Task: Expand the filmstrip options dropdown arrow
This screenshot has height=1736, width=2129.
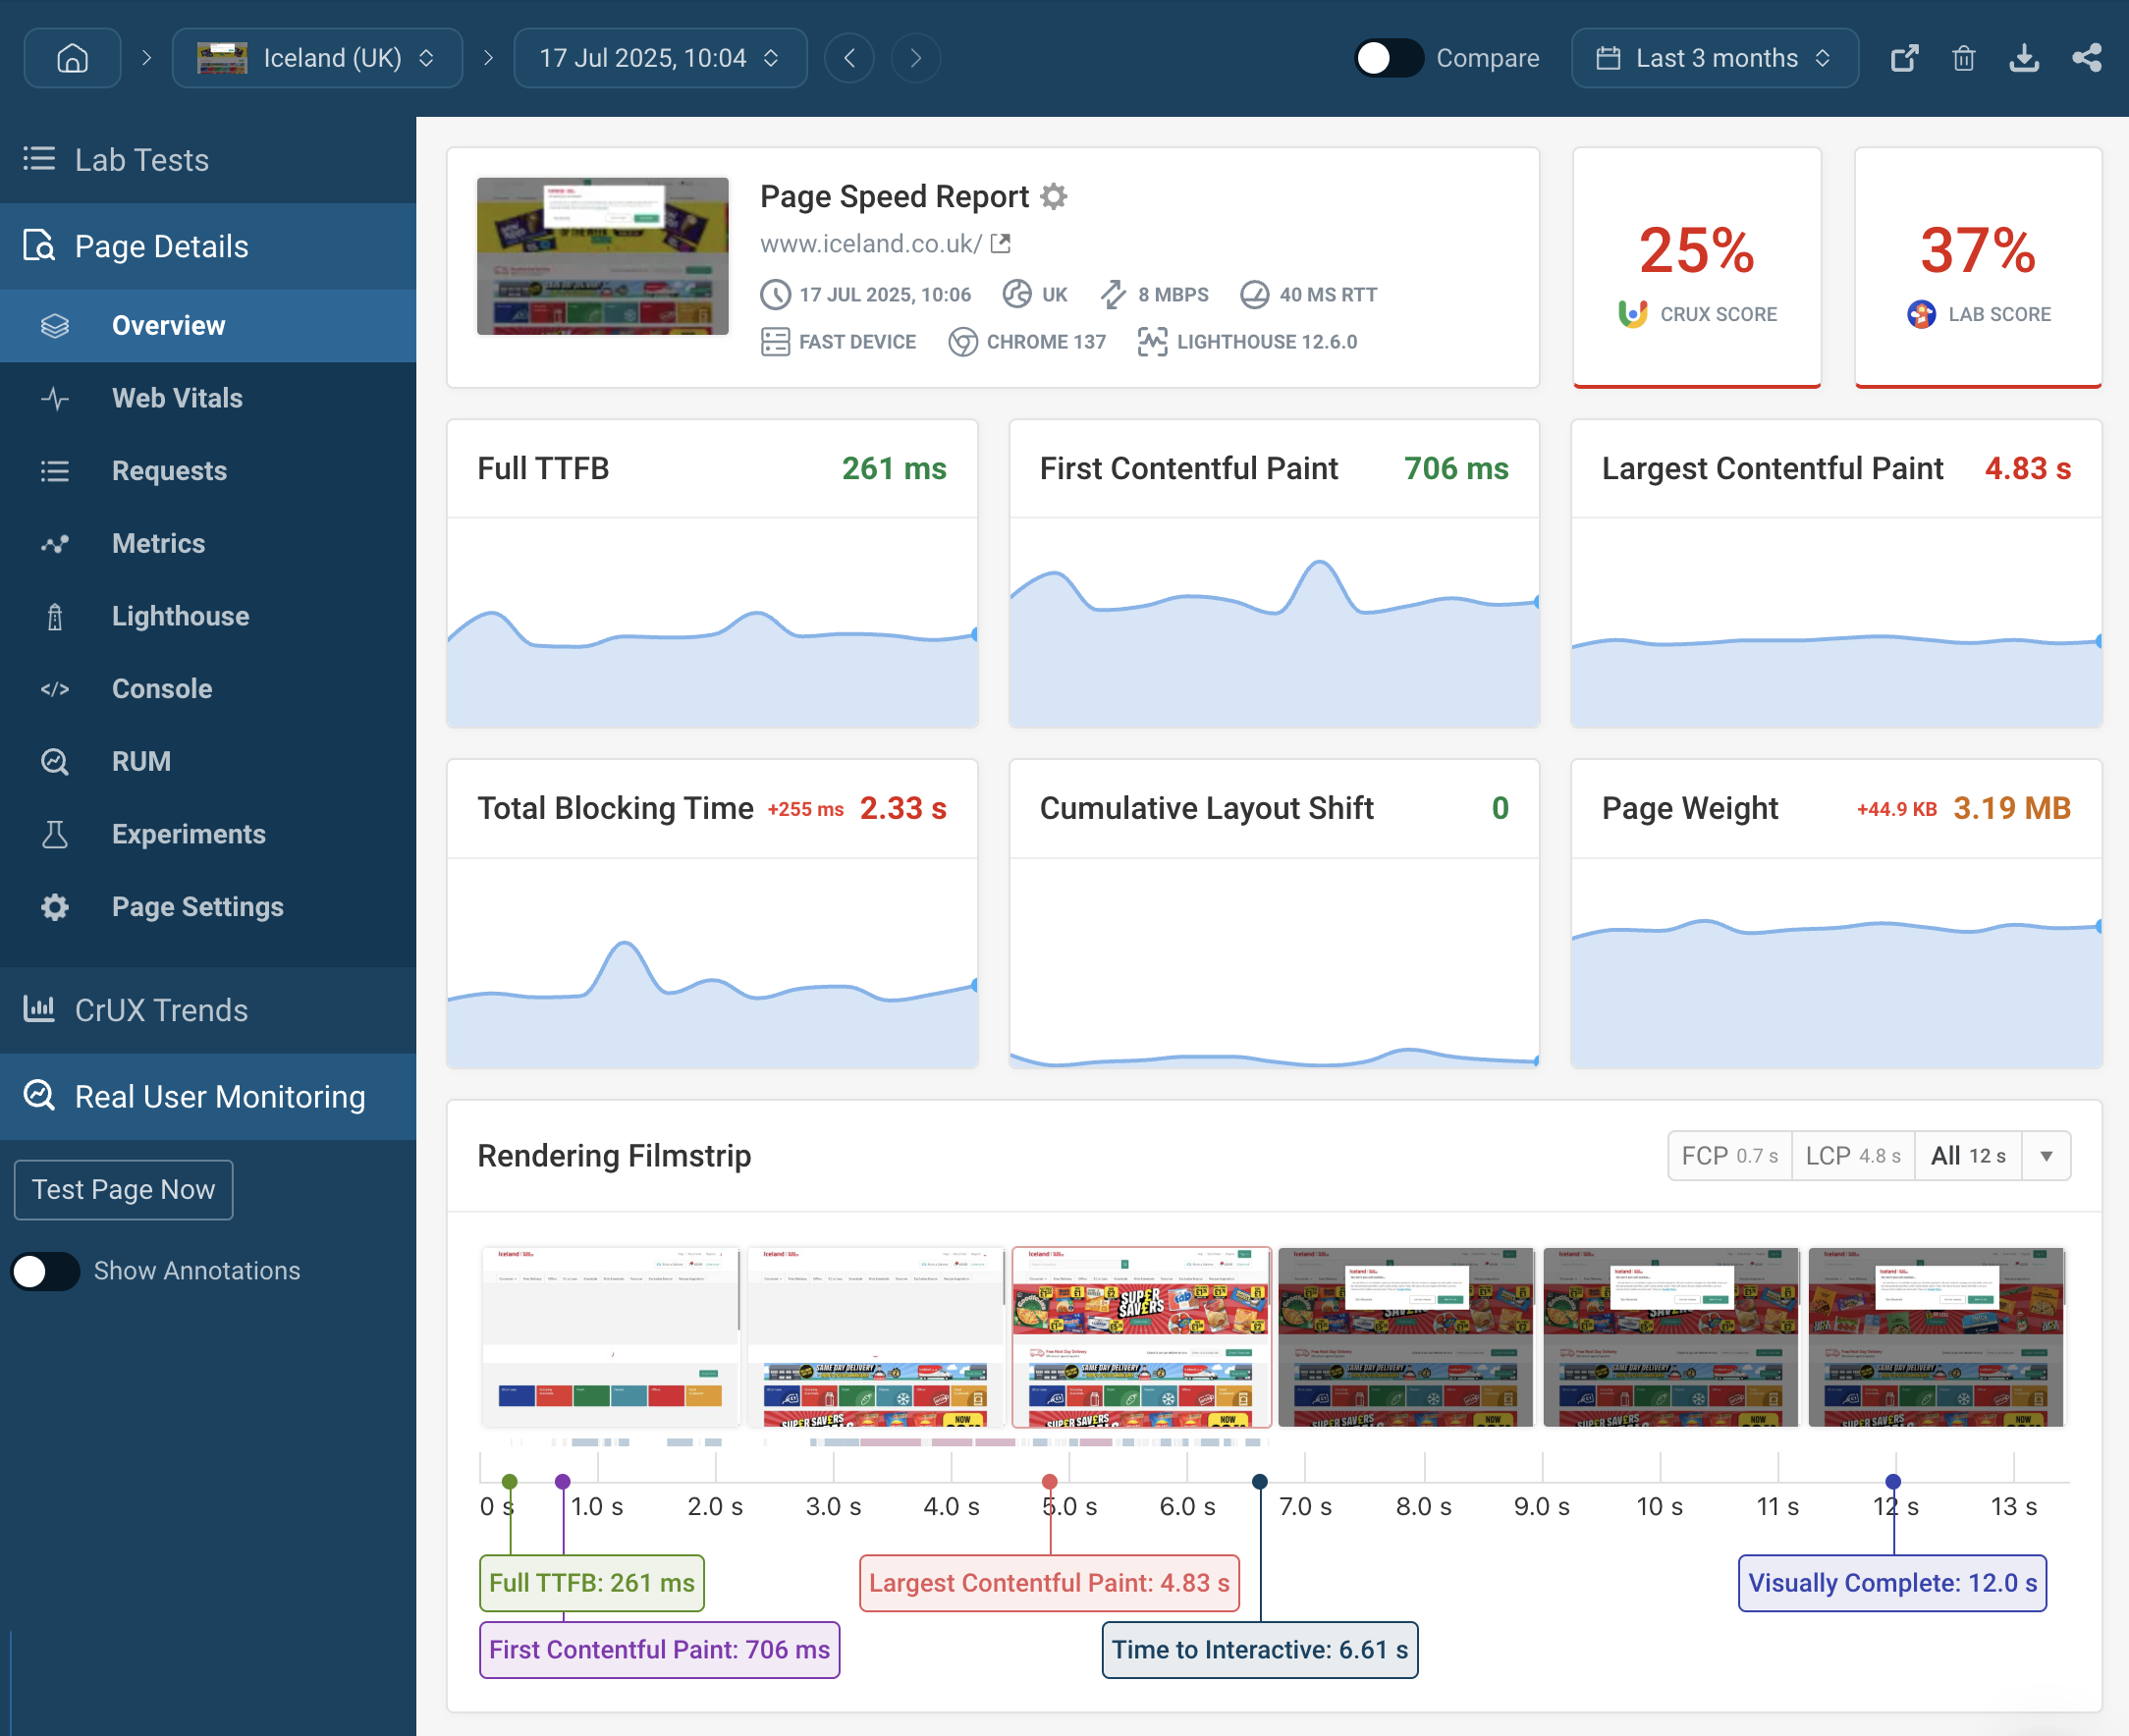Action: click(x=2047, y=1156)
